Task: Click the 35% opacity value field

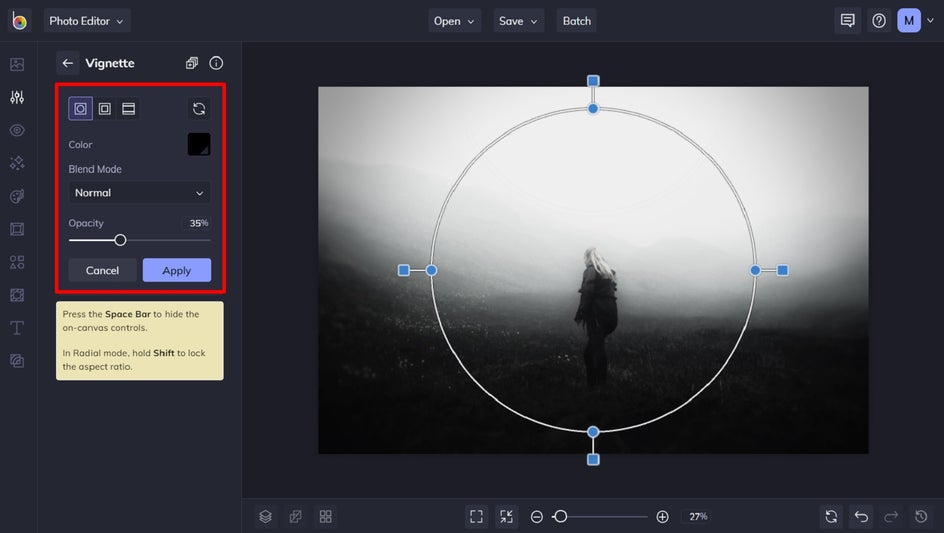Action: [x=196, y=223]
